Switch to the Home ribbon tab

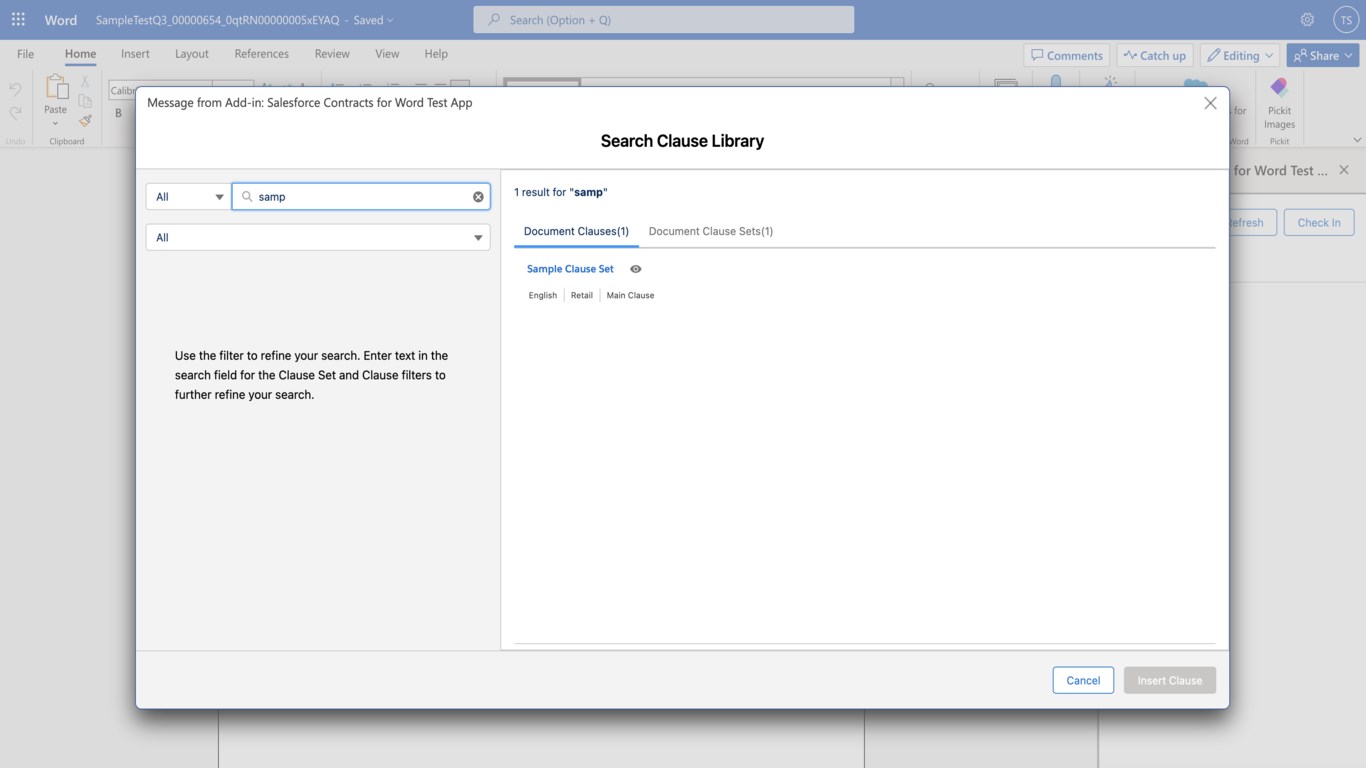pyautogui.click(x=80, y=54)
